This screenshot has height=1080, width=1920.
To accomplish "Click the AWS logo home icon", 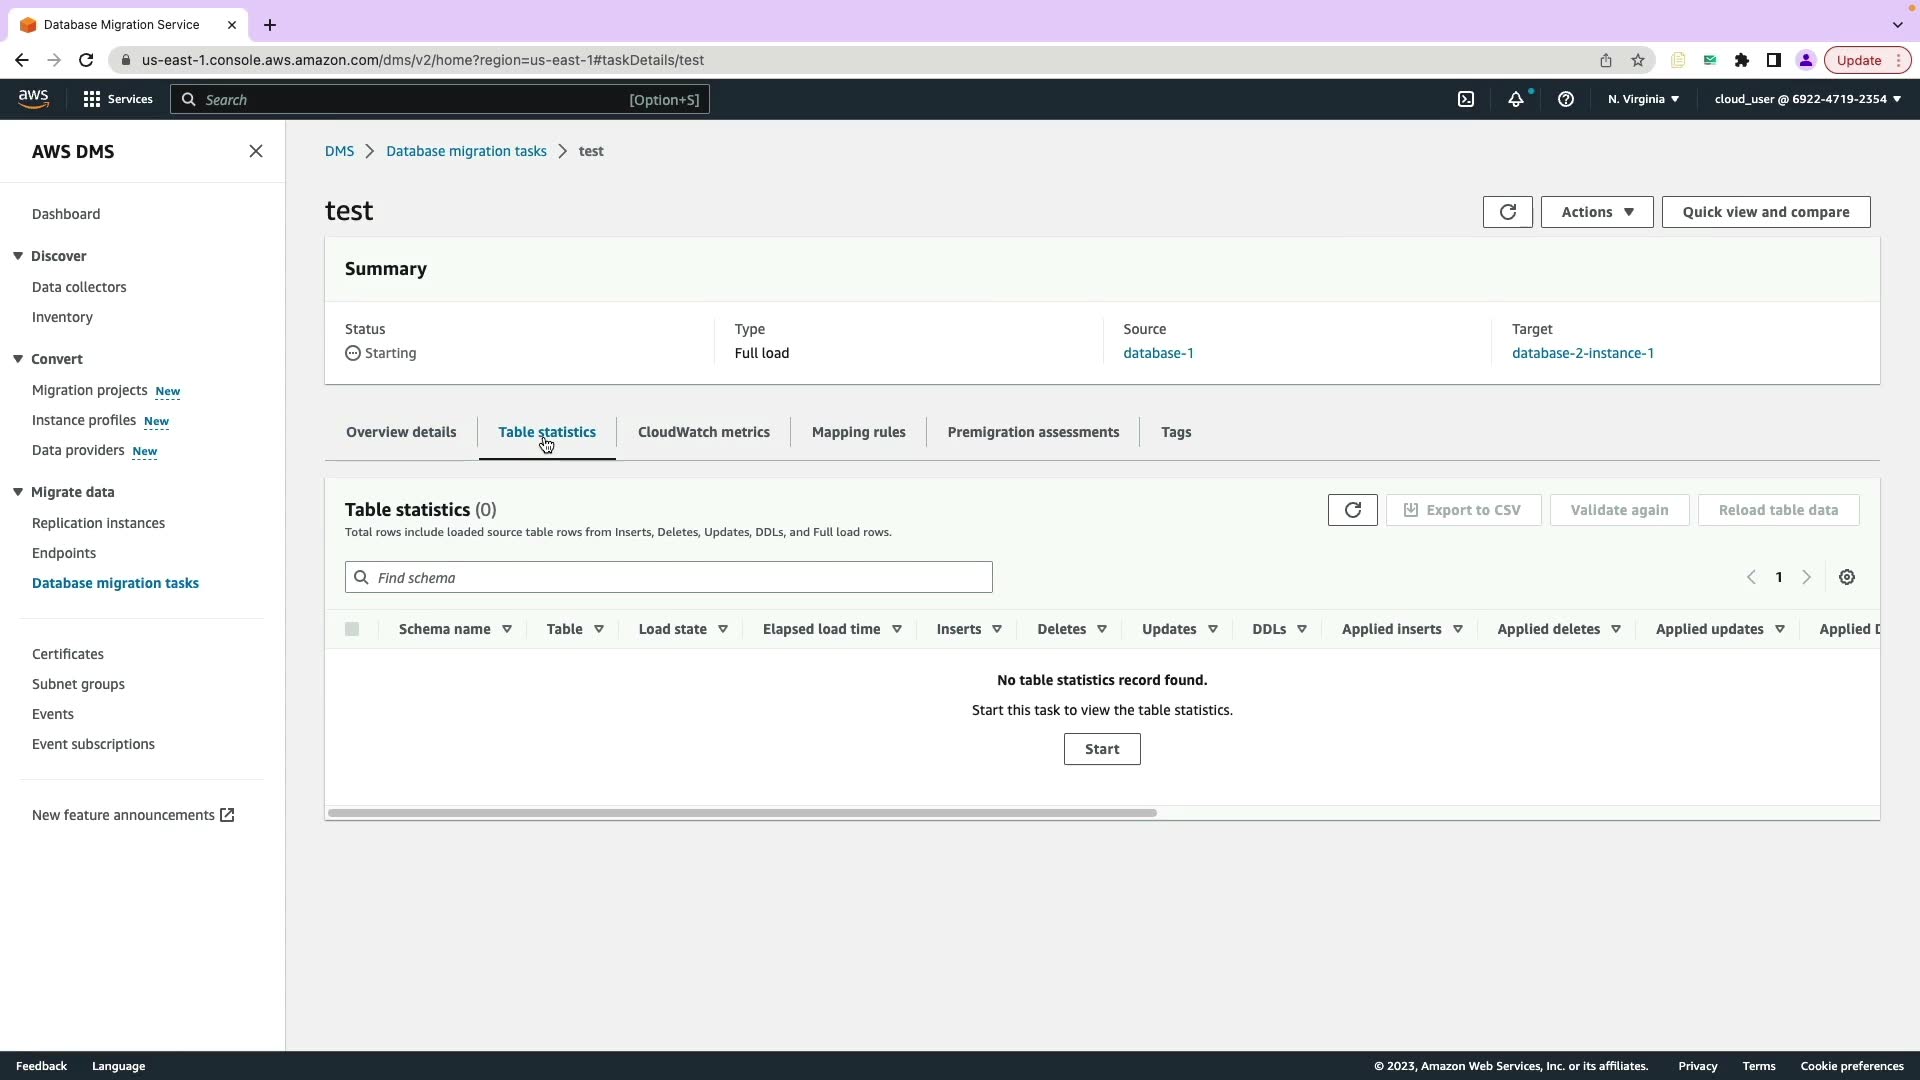I will [33, 98].
